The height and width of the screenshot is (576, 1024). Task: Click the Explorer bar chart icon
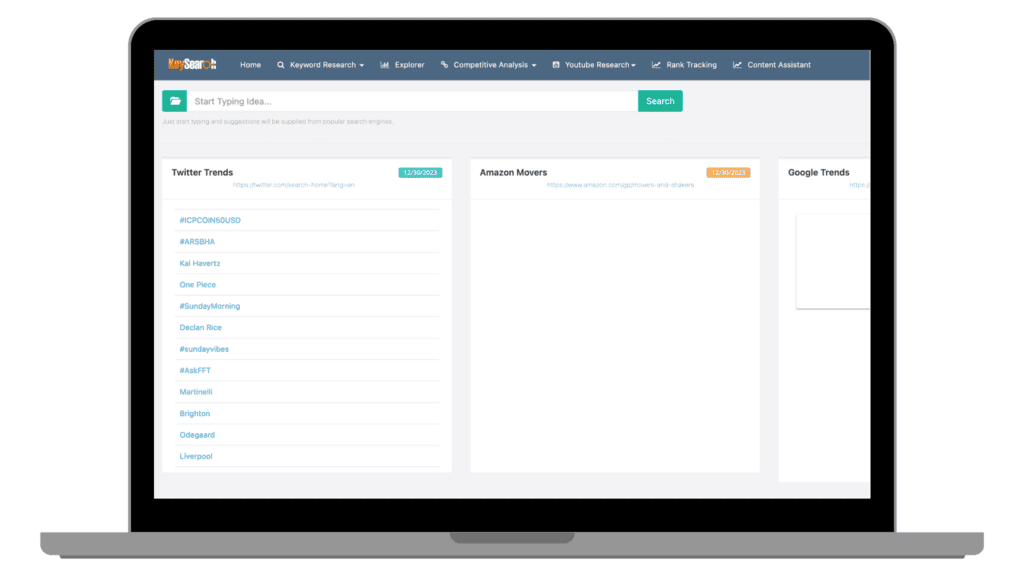[385, 65]
